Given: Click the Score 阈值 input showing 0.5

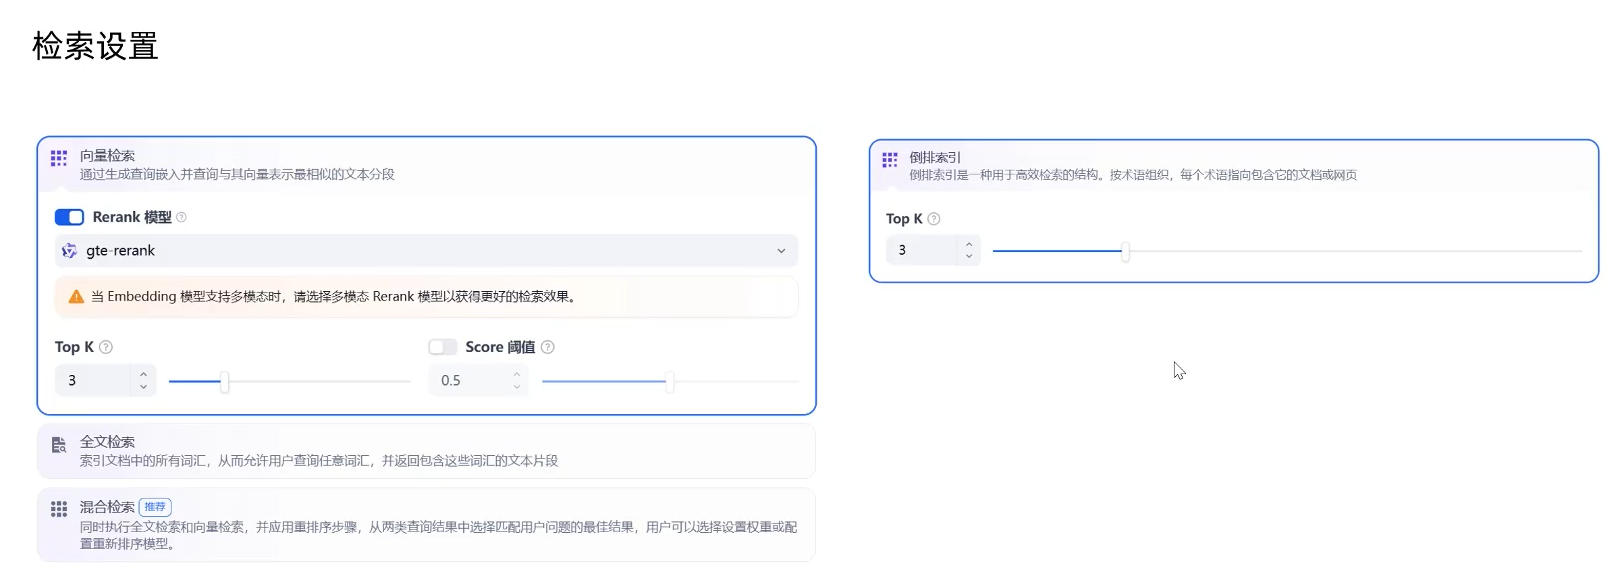Looking at the screenshot, I should [468, 380].
